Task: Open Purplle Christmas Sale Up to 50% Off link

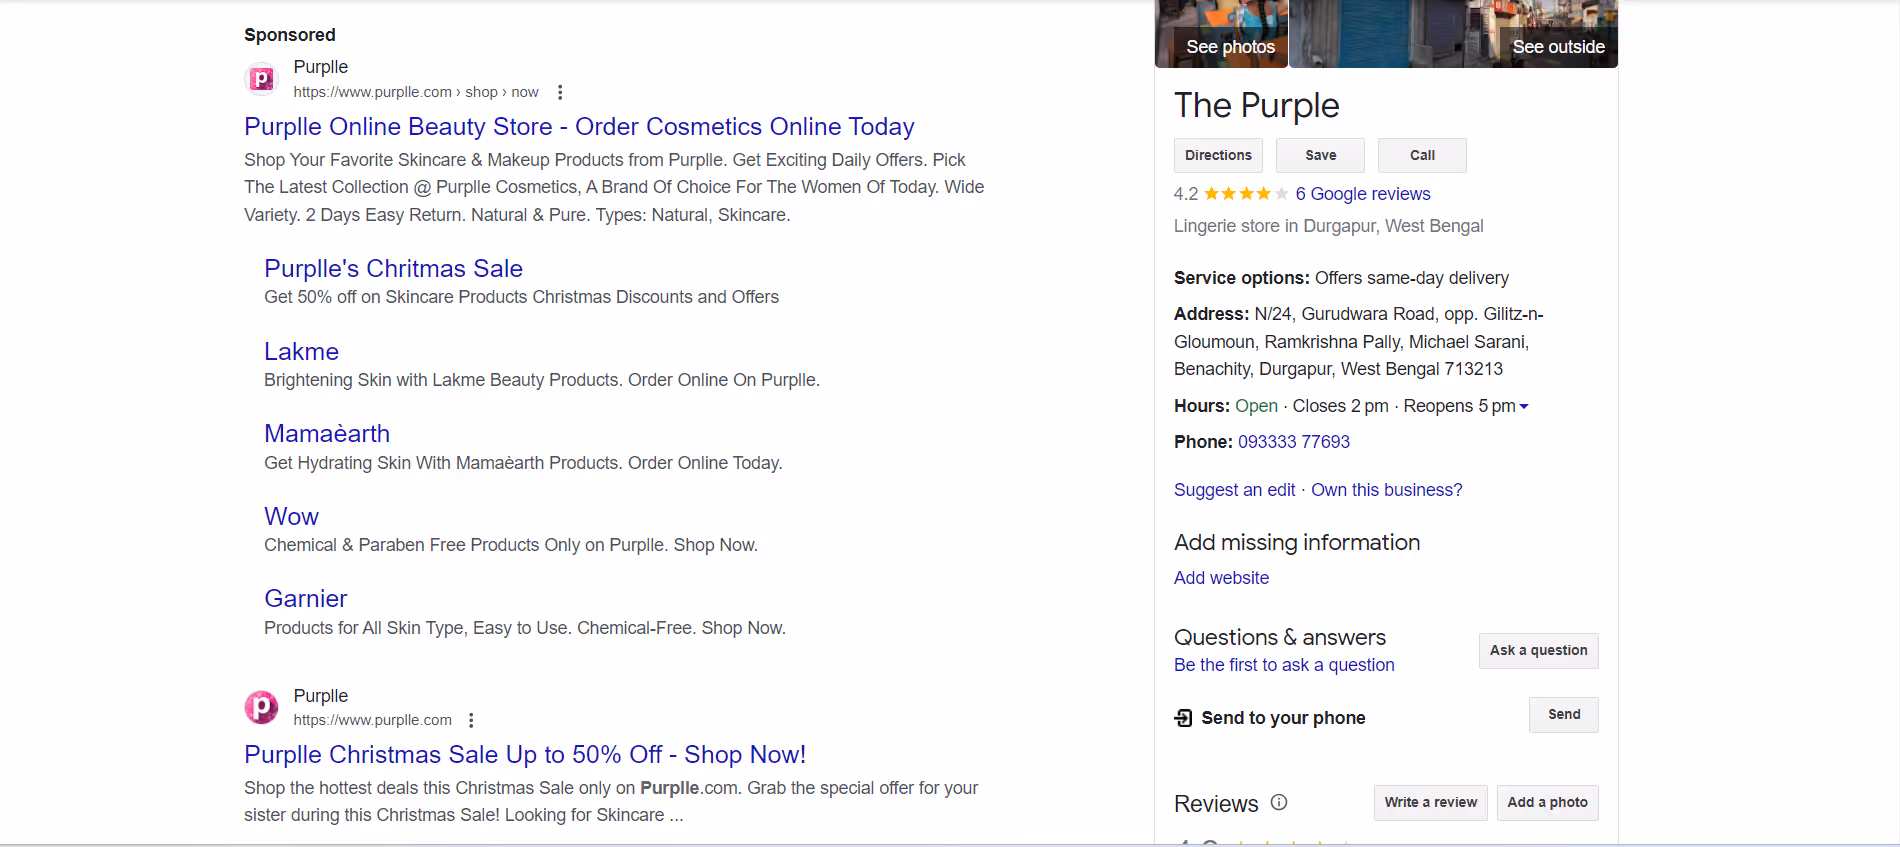Action: 525,755
